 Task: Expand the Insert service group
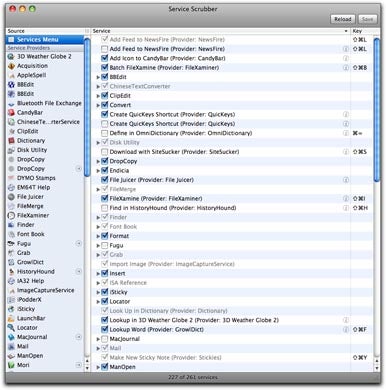[98, 273]
